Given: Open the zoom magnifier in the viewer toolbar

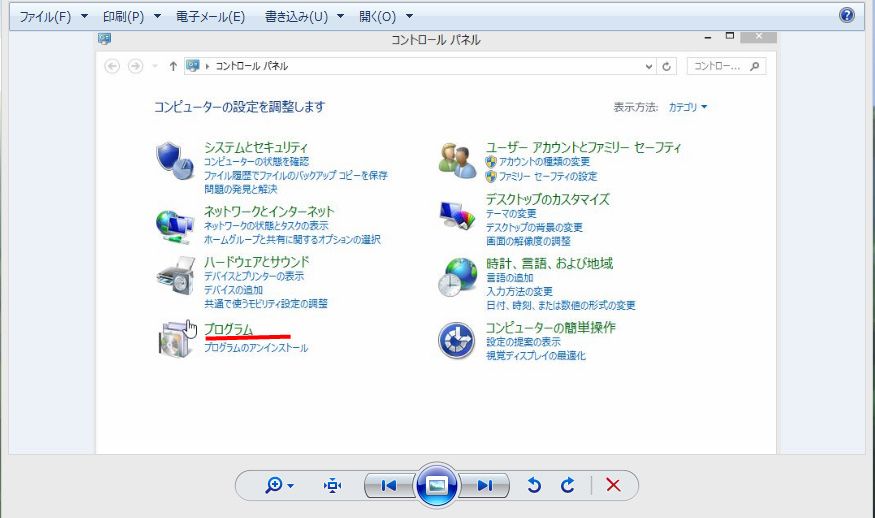Looking at the screenshot, I should [273, 485].
